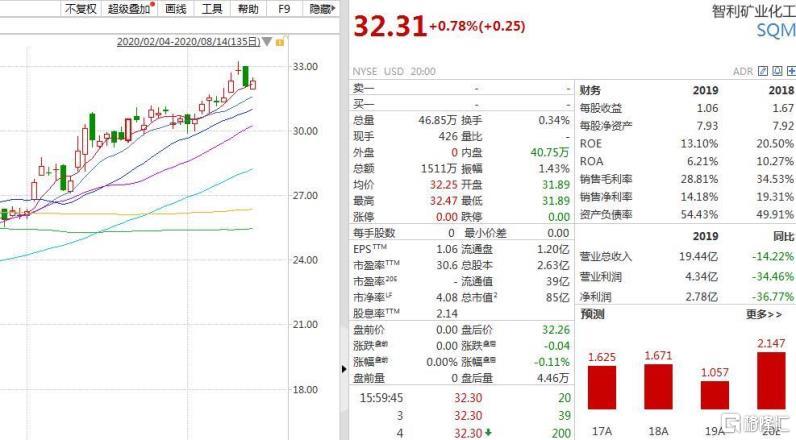Click the 15:59:45 trade tick row

[x=462, y=398]
